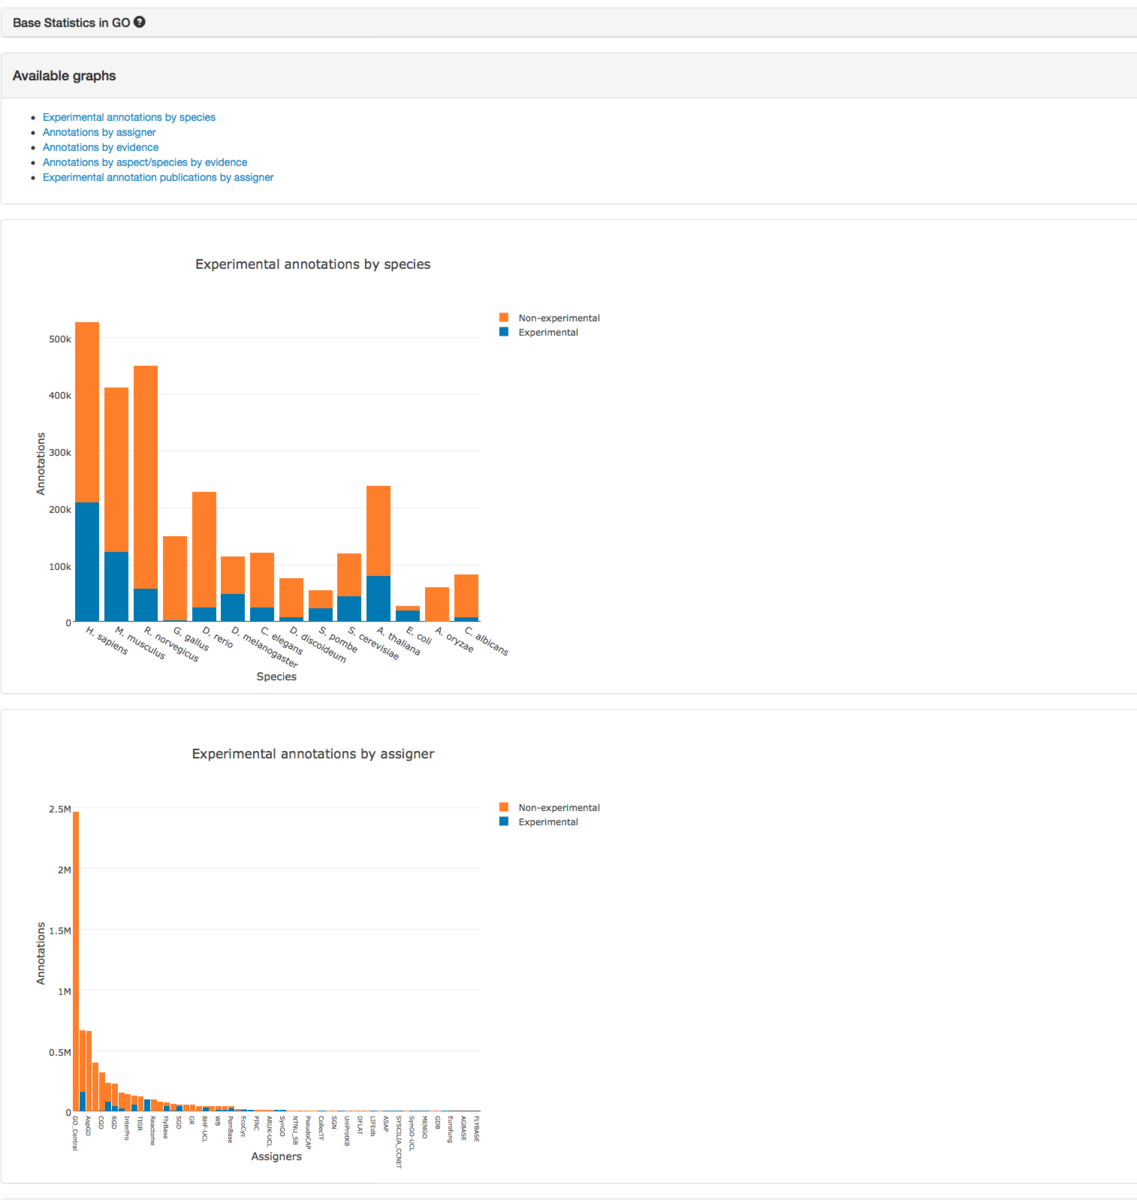This screenshot has height=1200, width=1137.
Task: Click the Base Statistics in GO header
Action: [x=71, y=22]
